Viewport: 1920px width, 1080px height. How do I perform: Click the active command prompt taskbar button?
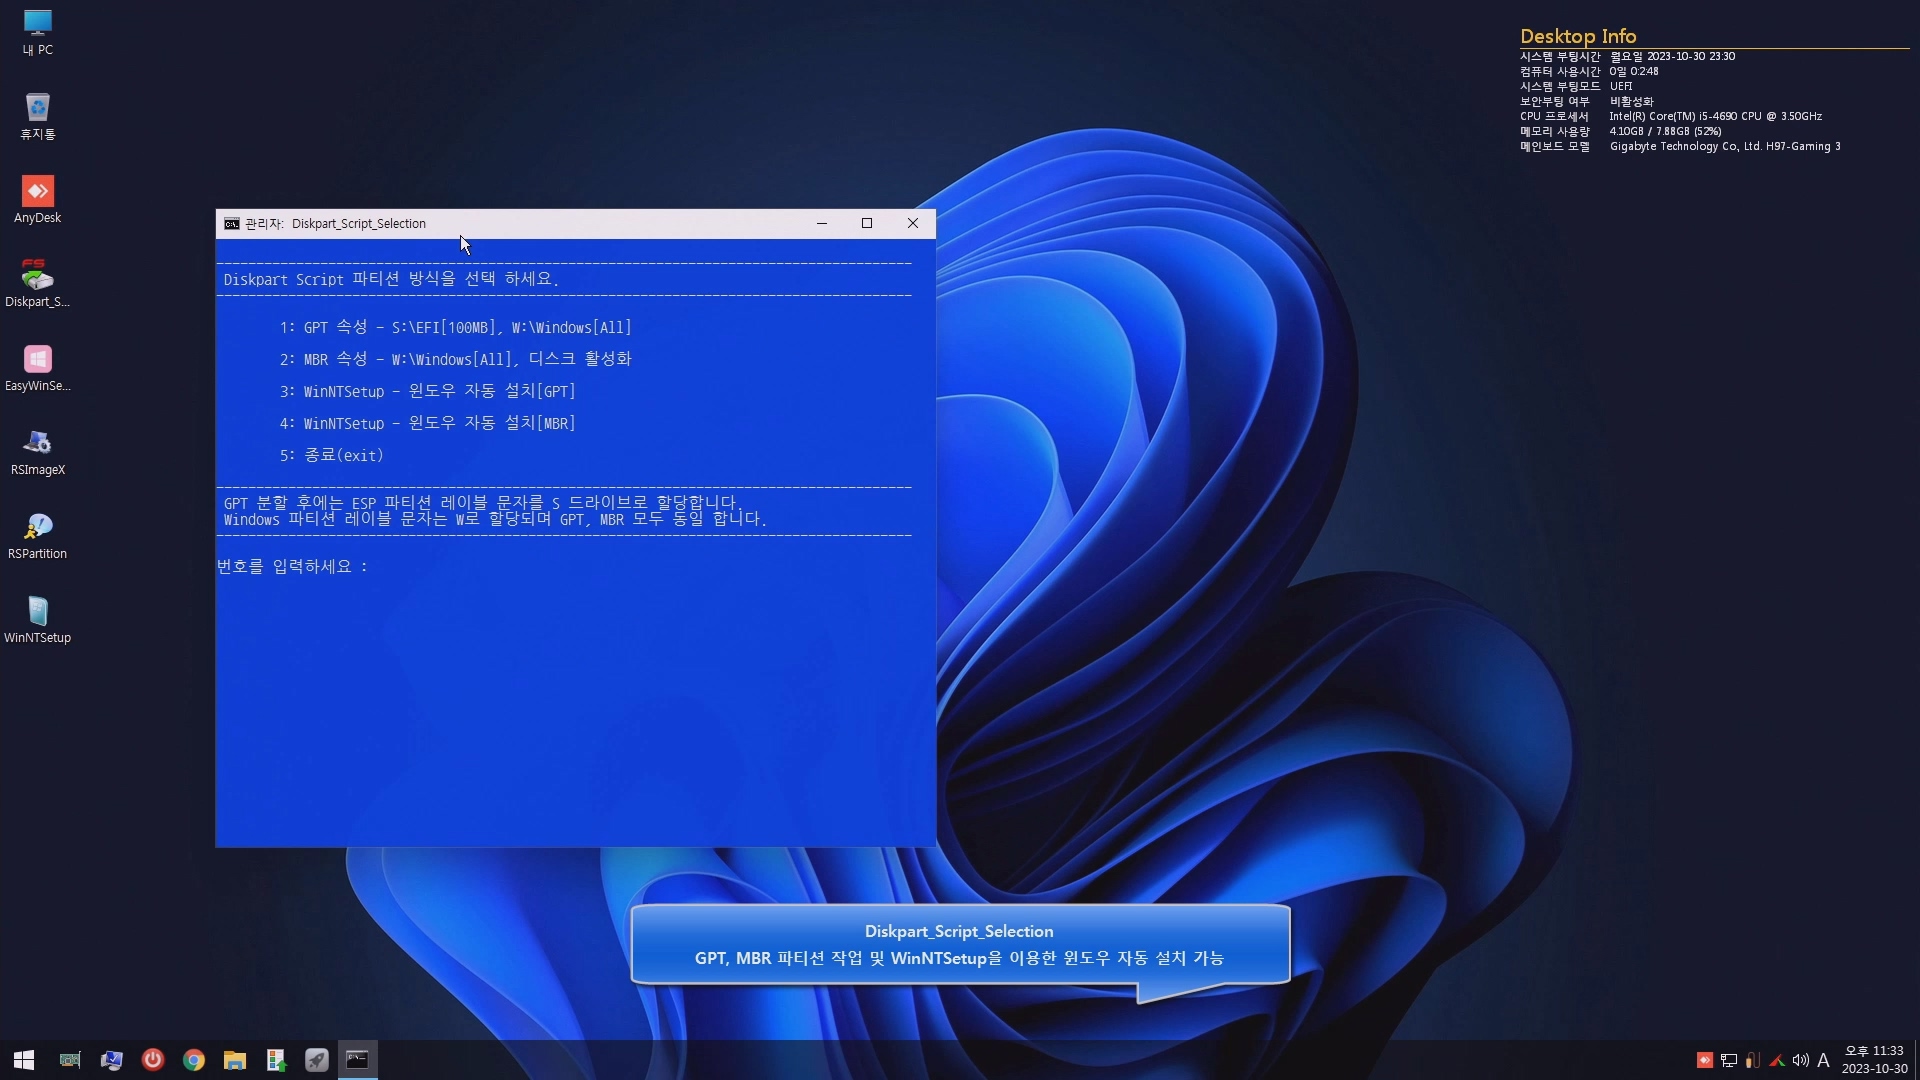[357, 1060]
